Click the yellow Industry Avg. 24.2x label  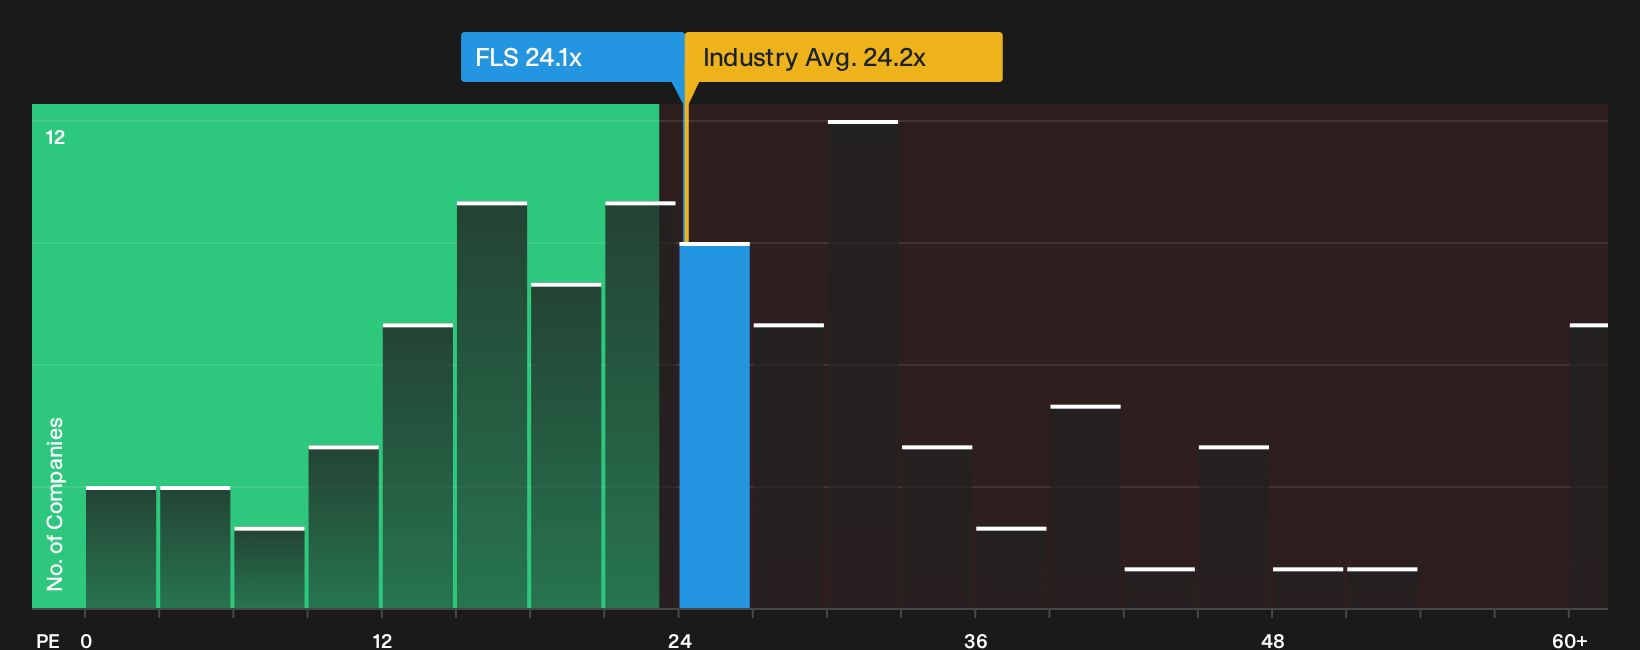coord(843,57)
